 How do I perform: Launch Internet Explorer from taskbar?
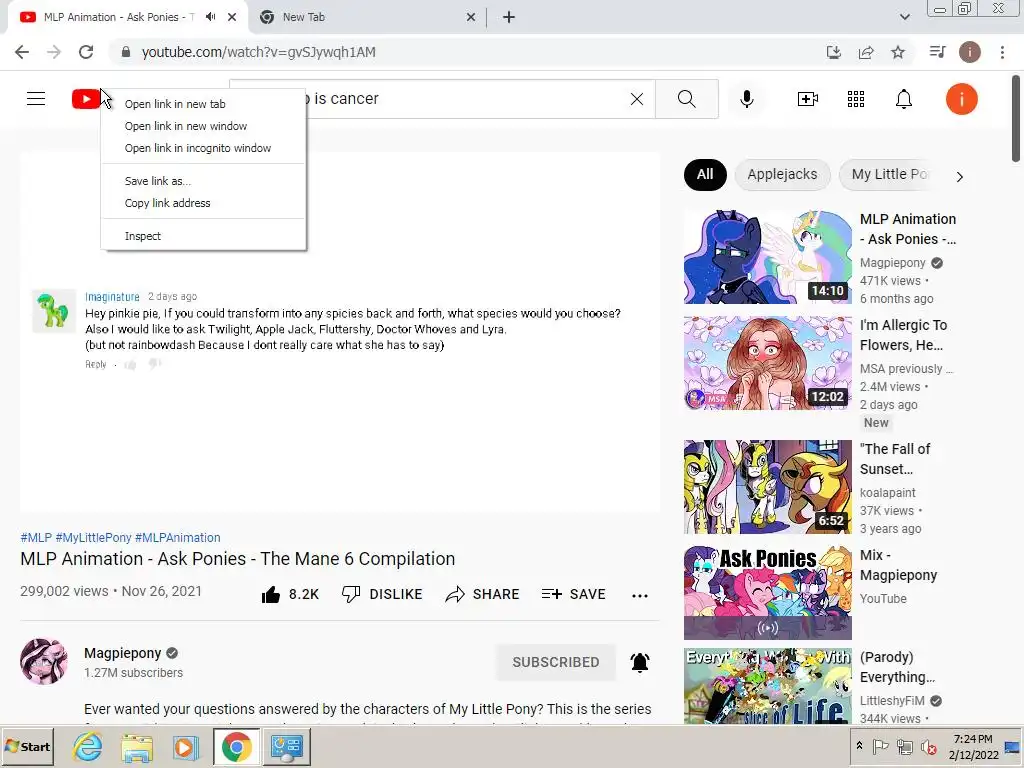tap(88, 747)
